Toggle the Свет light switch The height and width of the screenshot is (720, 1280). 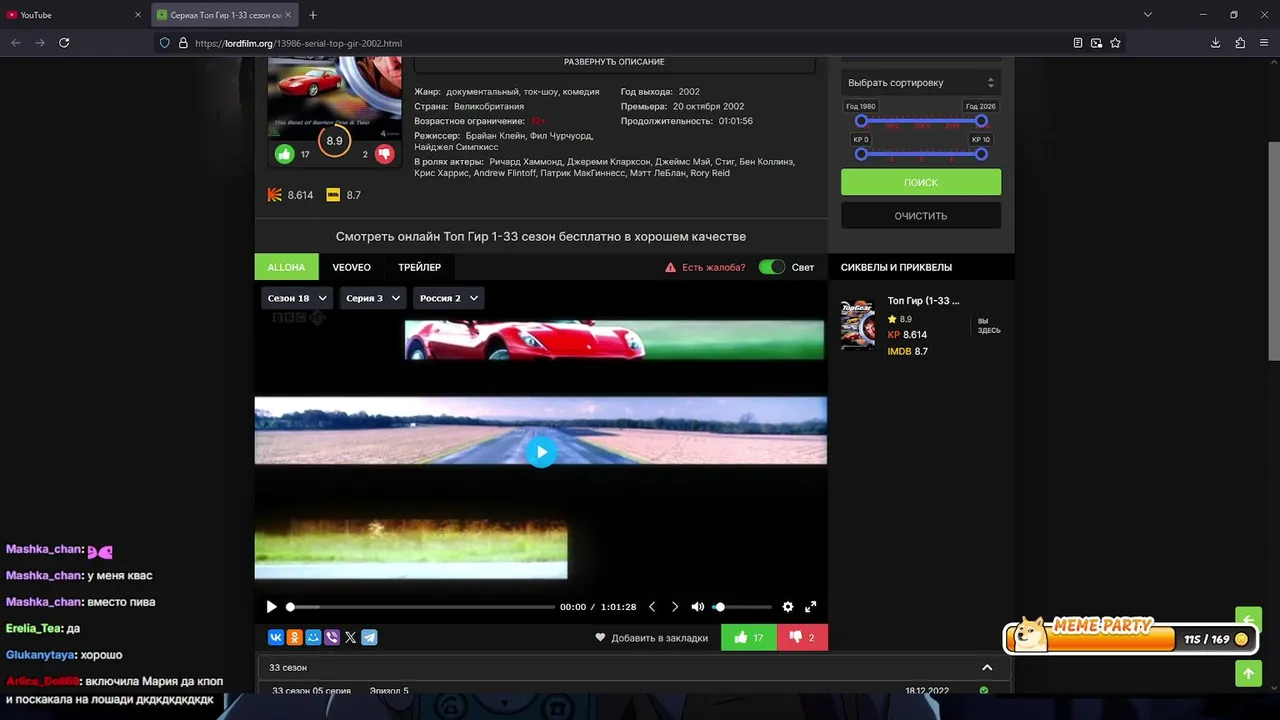[x=772, y=267]
